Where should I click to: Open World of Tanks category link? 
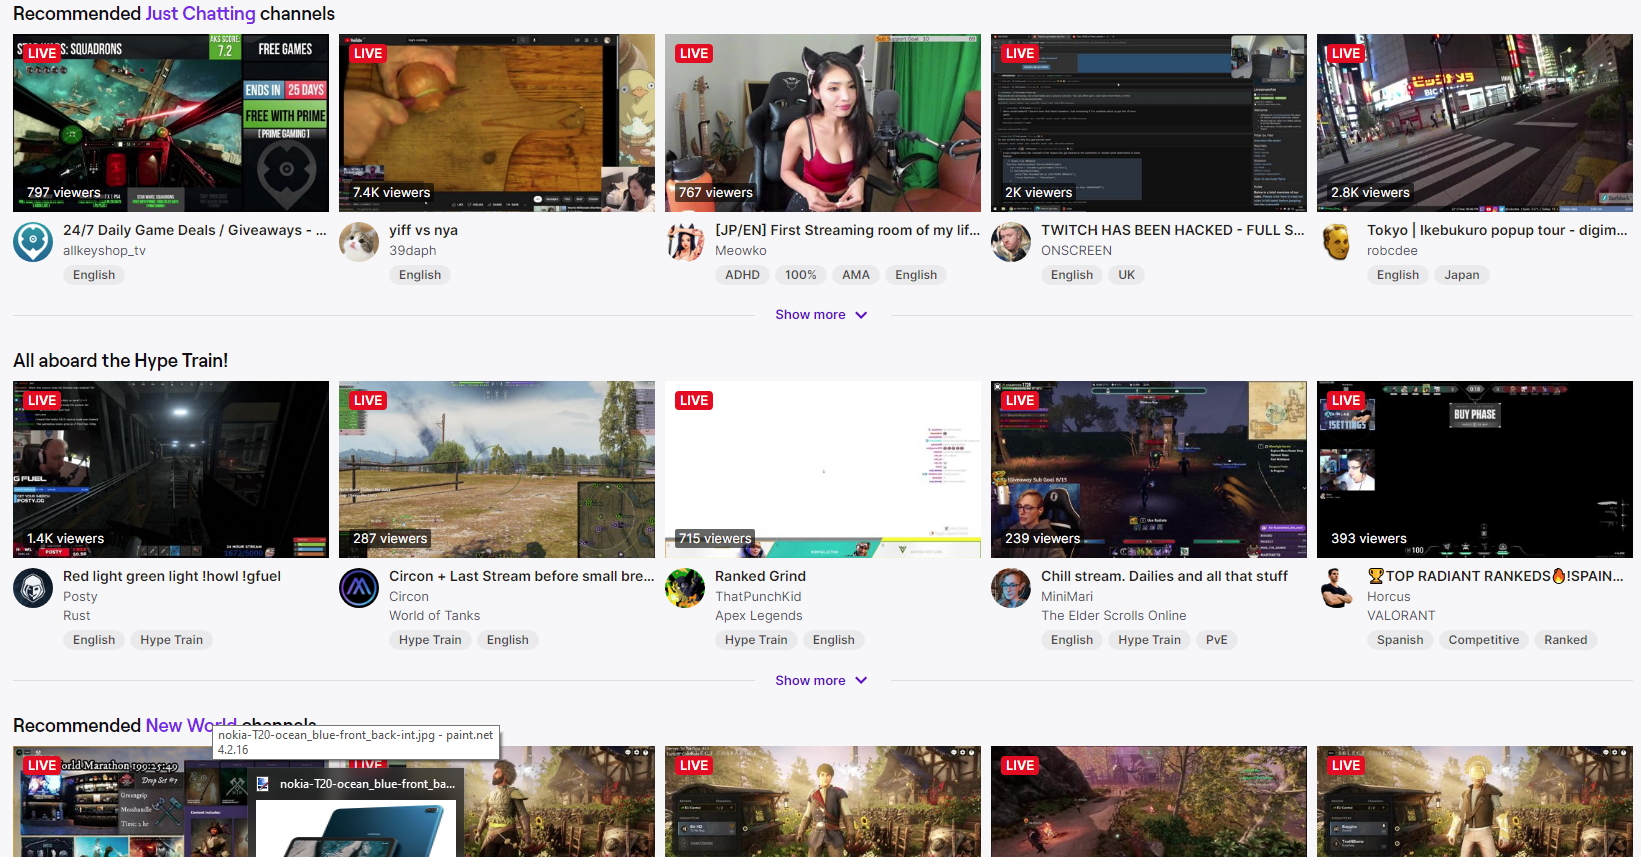(x=434, y=616)
